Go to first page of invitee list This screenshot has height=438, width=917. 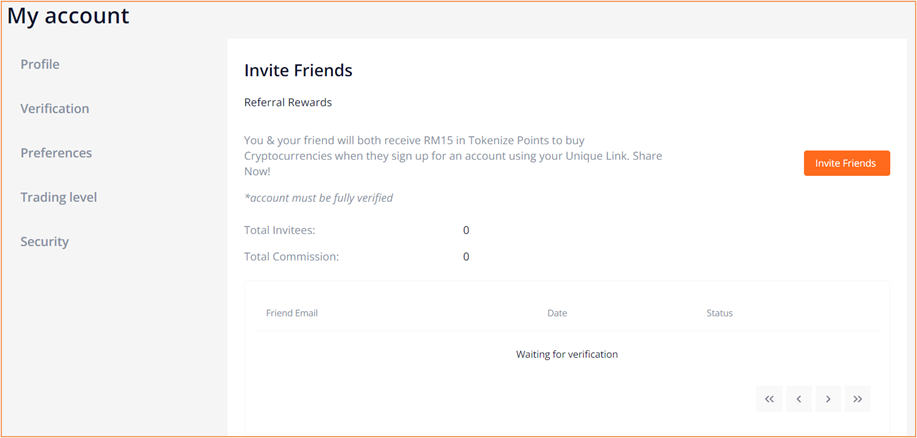[769, 399]
